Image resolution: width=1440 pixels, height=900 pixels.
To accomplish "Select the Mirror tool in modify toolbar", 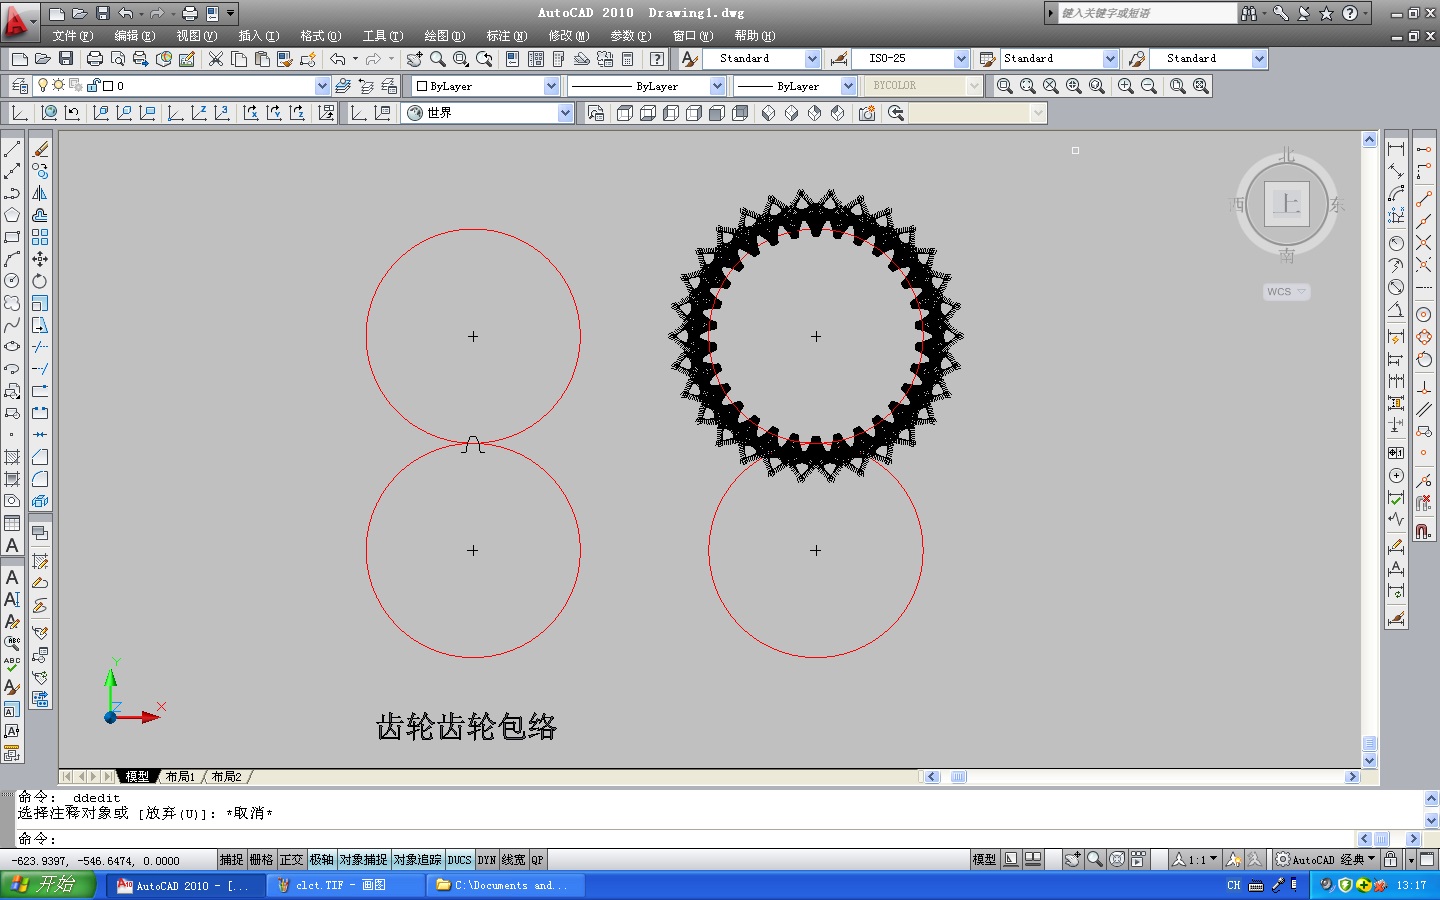I will pyautogui.click(x=40, y=193).
